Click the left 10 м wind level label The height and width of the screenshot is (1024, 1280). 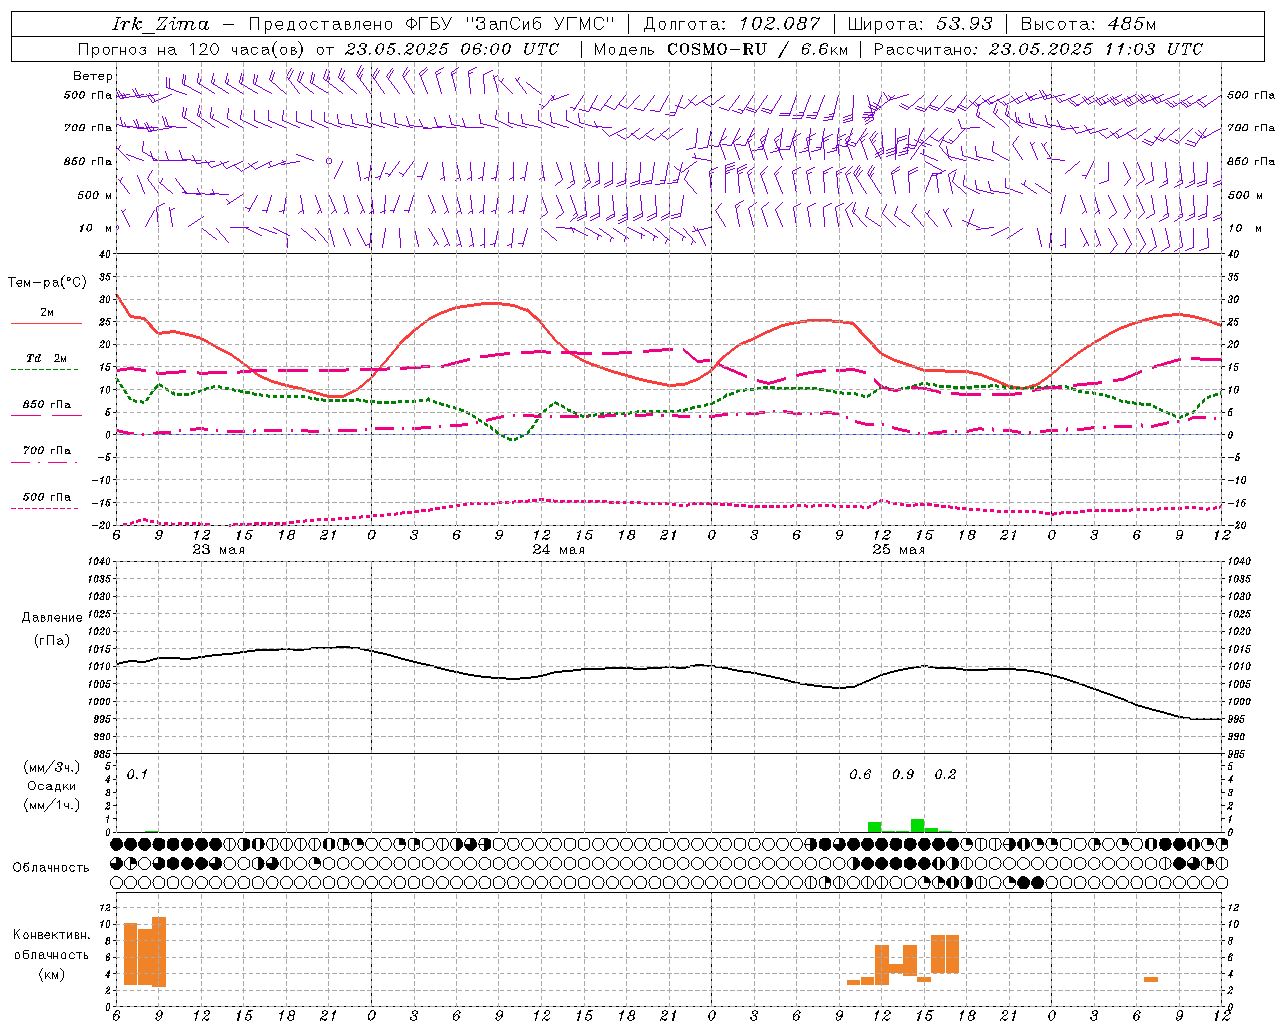[95, 228]
